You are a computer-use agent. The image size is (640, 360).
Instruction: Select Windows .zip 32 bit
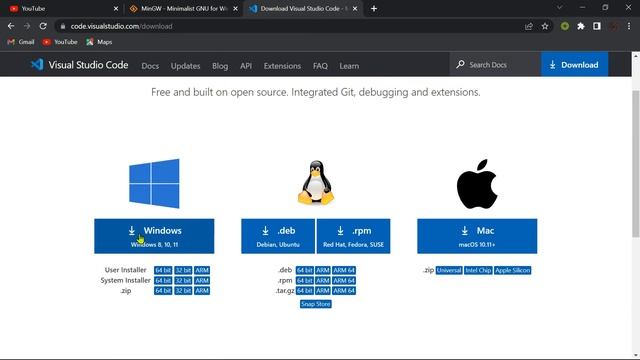183,291
